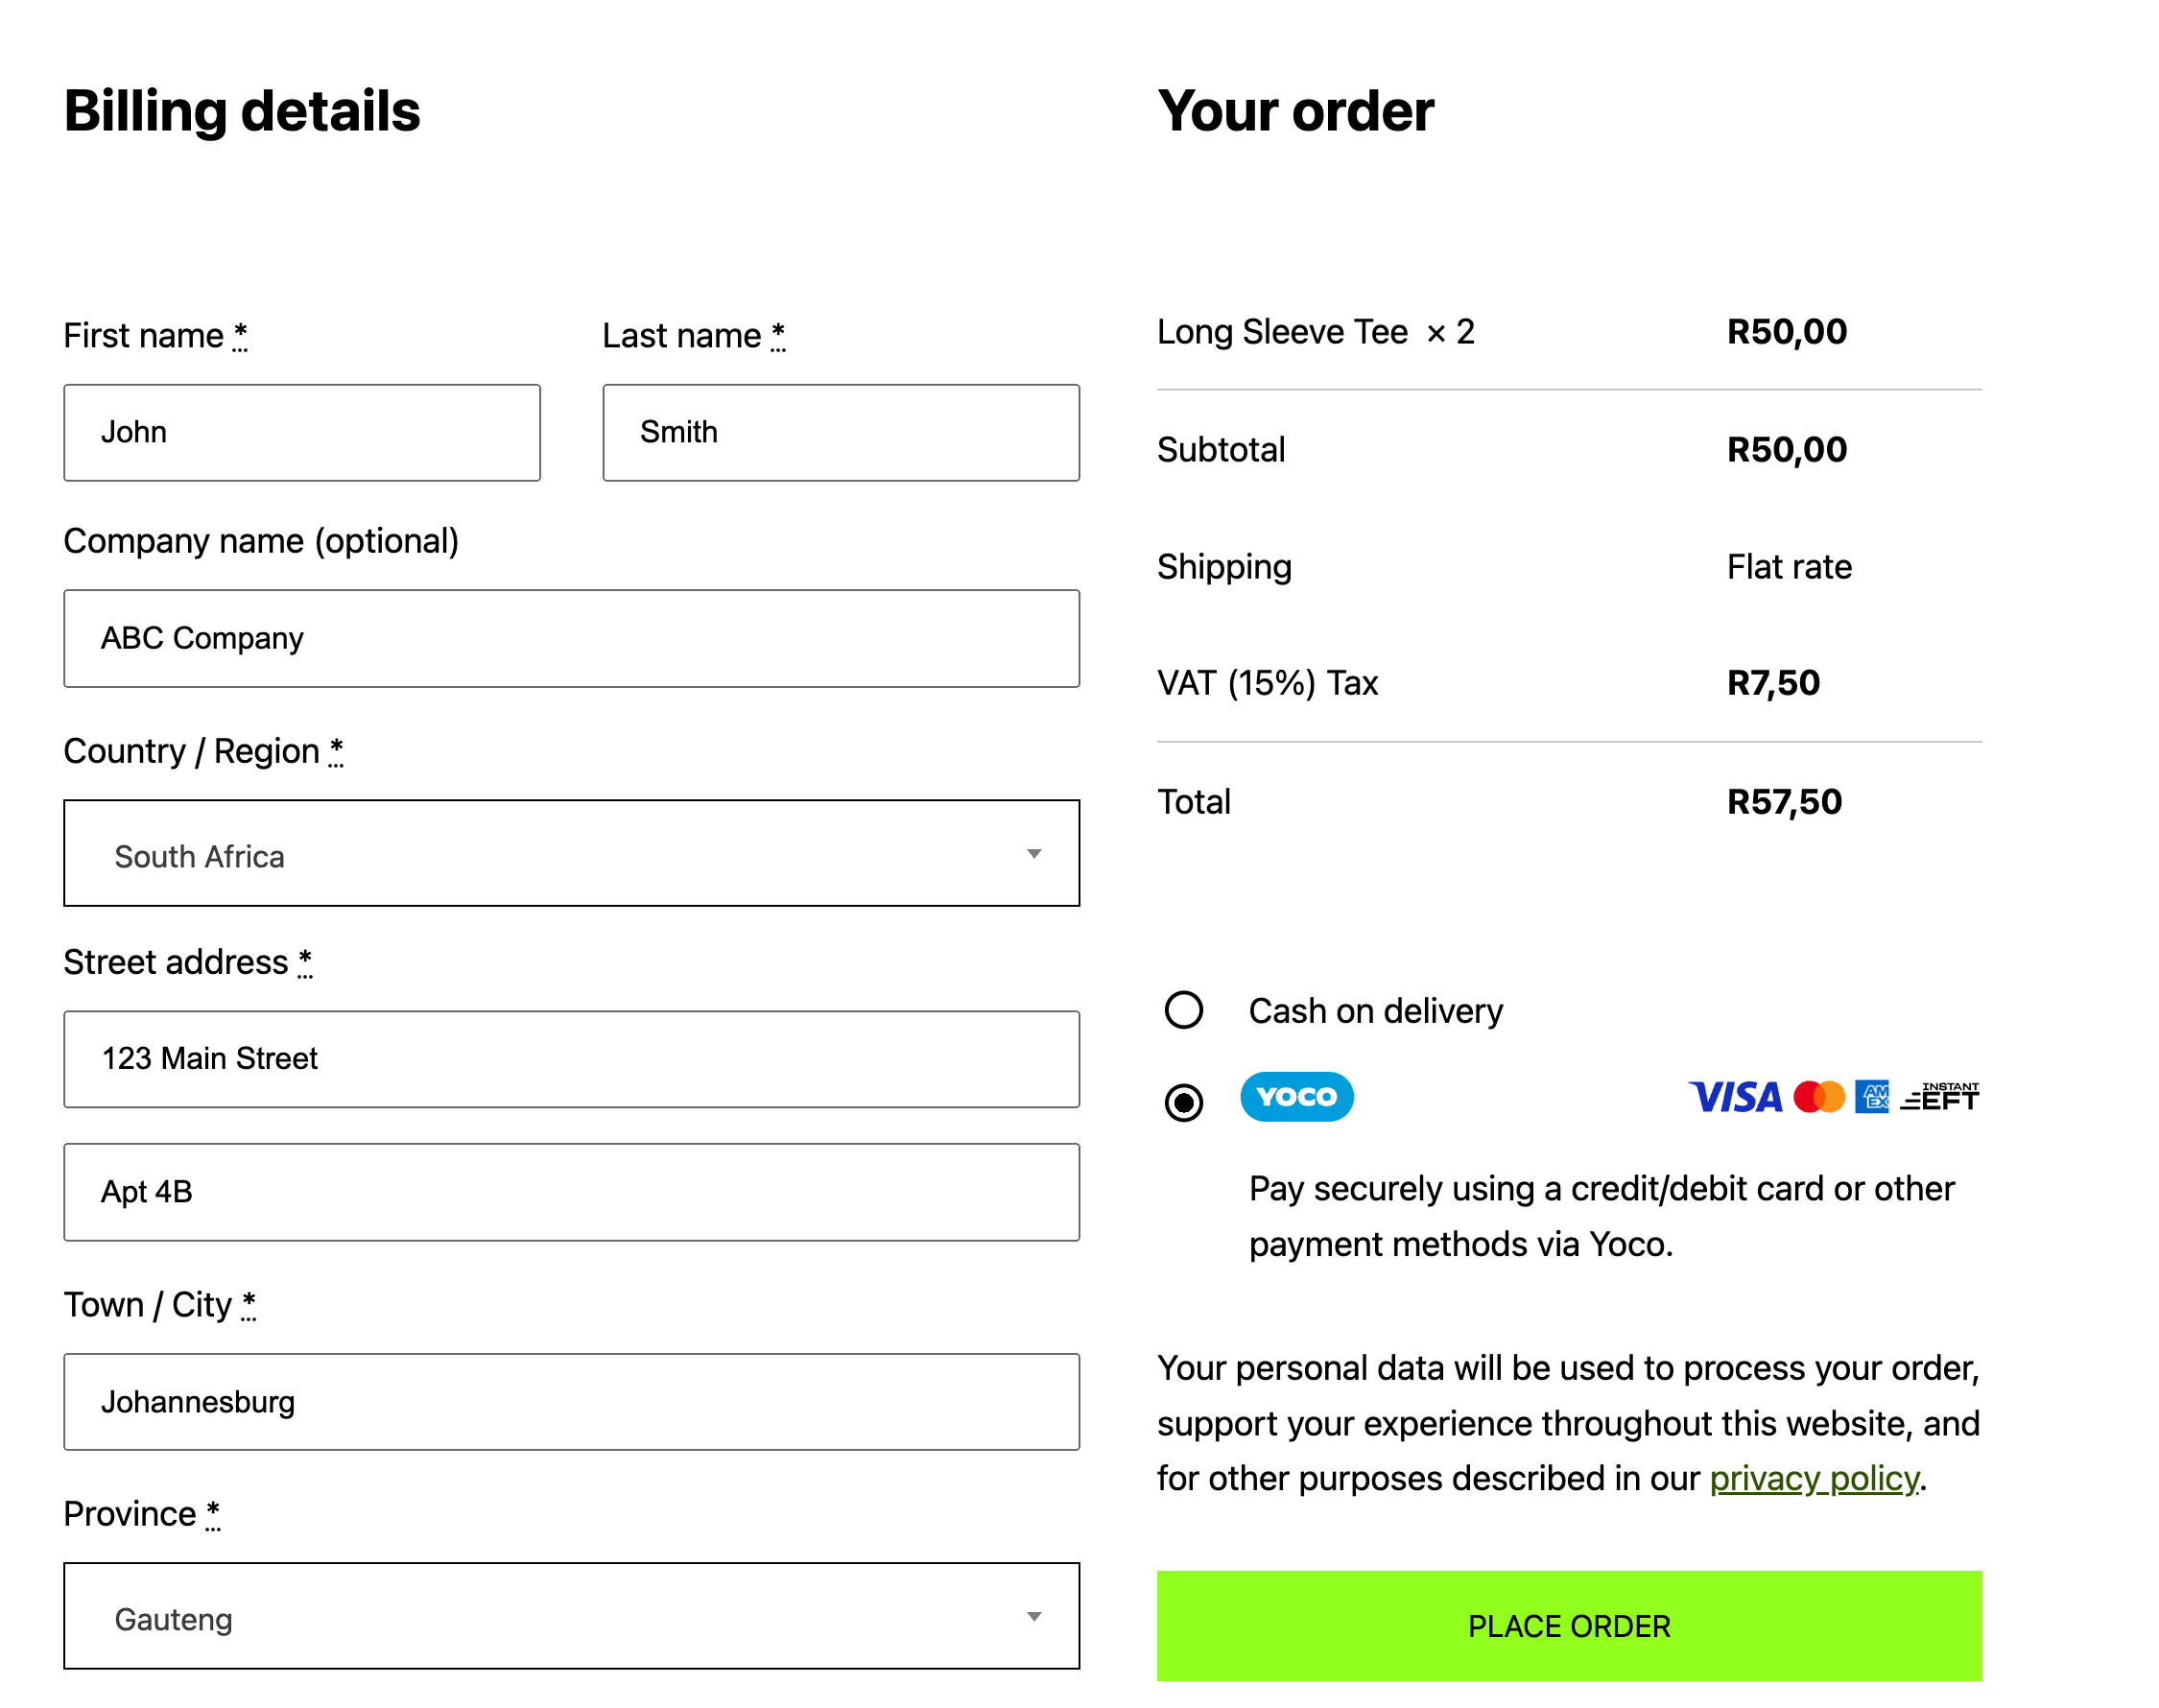
Task: Click the Gauteng province select box
Action: click(x=571, y=1616)
